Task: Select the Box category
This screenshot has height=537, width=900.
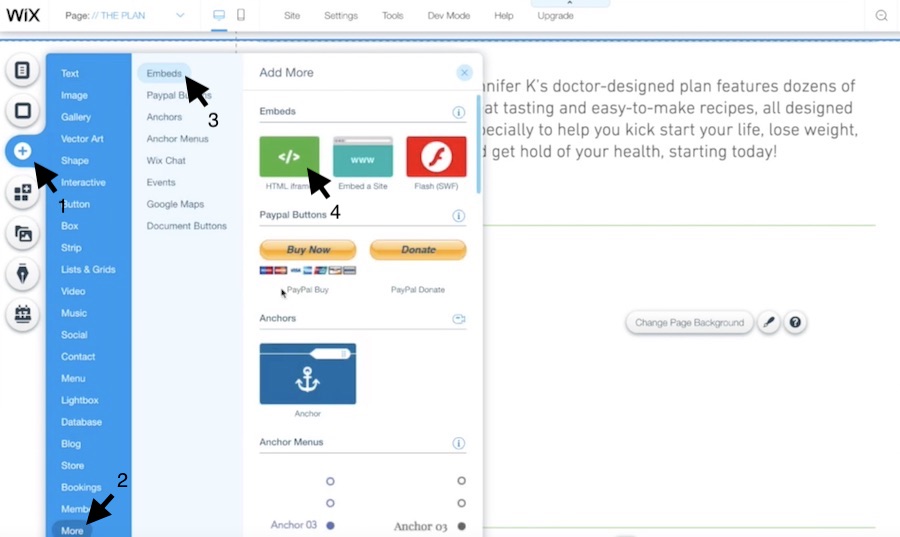Action: tap(69, 226)
